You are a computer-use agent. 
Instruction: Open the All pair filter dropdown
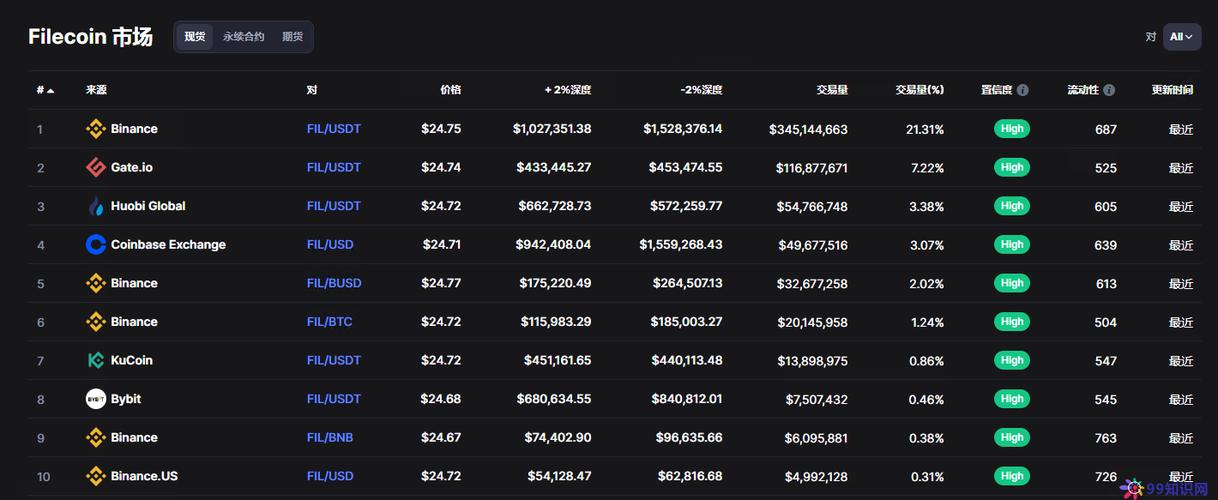tap(1181, 37)
